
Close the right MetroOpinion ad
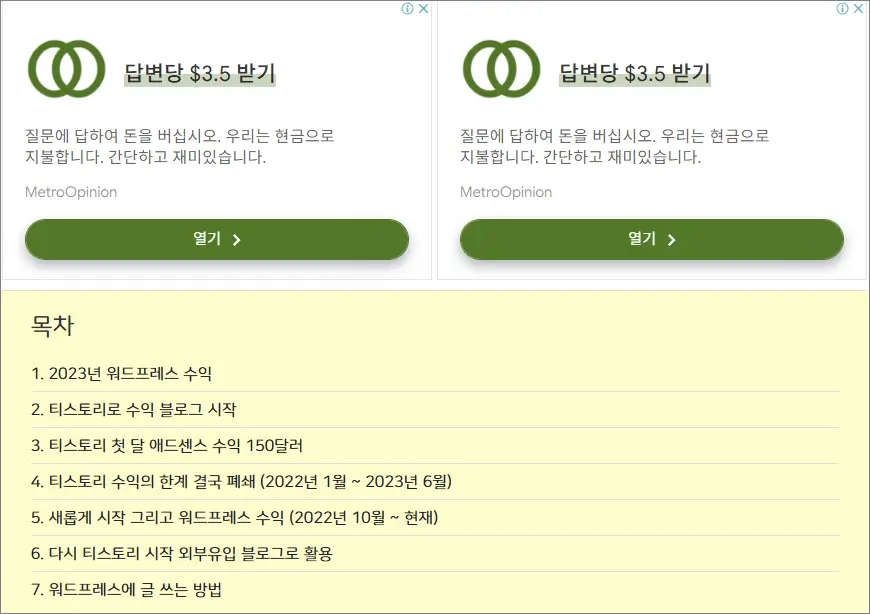pos(858,9)
